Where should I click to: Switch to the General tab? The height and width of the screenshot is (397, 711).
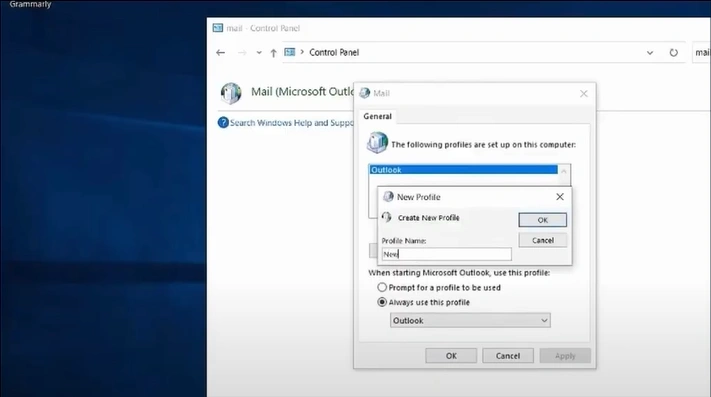coord(377,116)
